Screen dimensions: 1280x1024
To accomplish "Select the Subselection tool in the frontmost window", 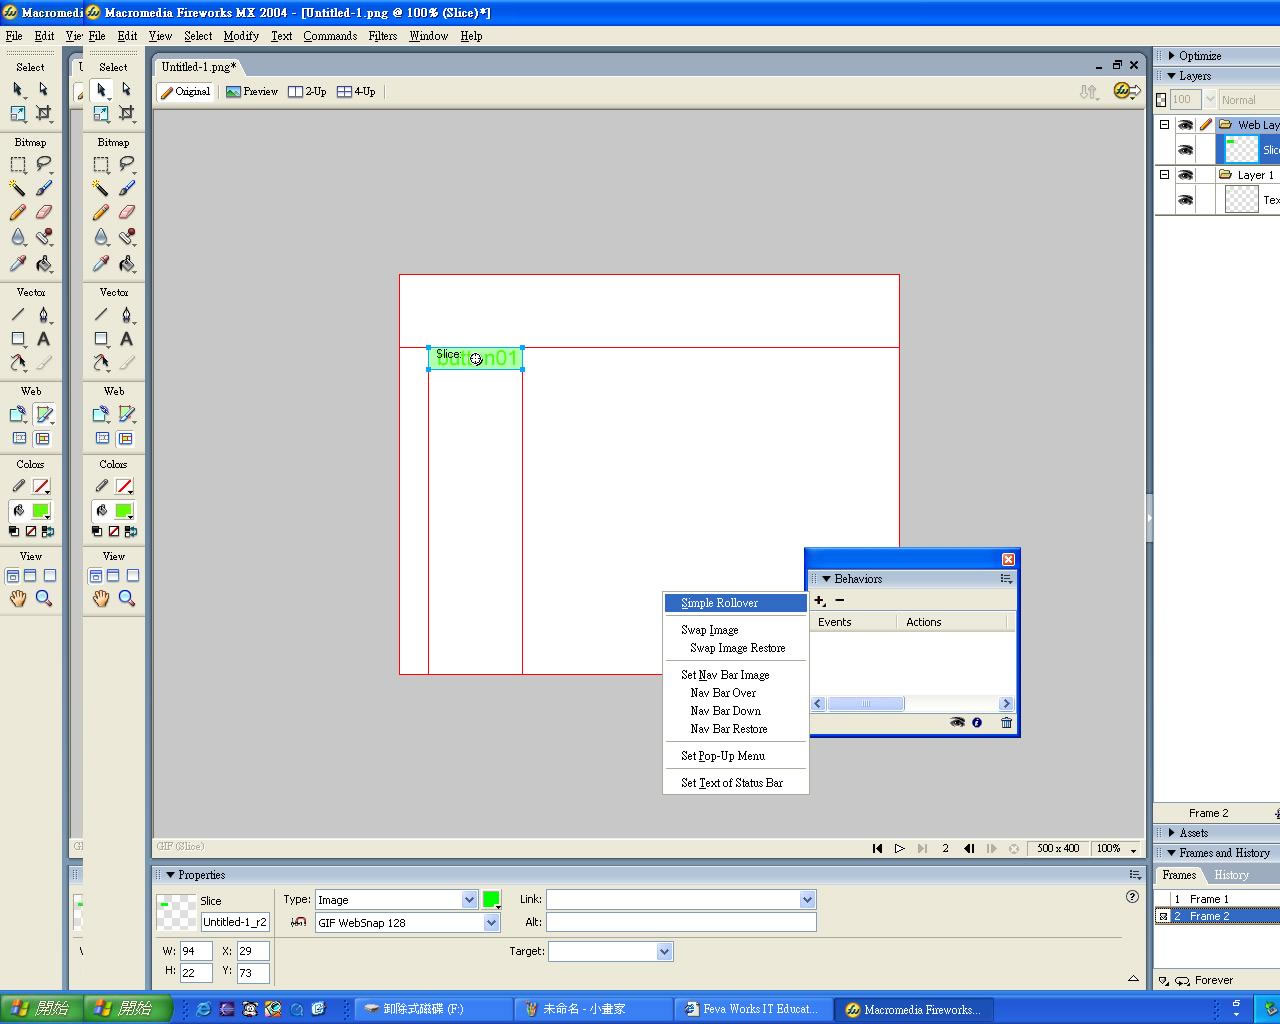I will (x=126, y=89).
